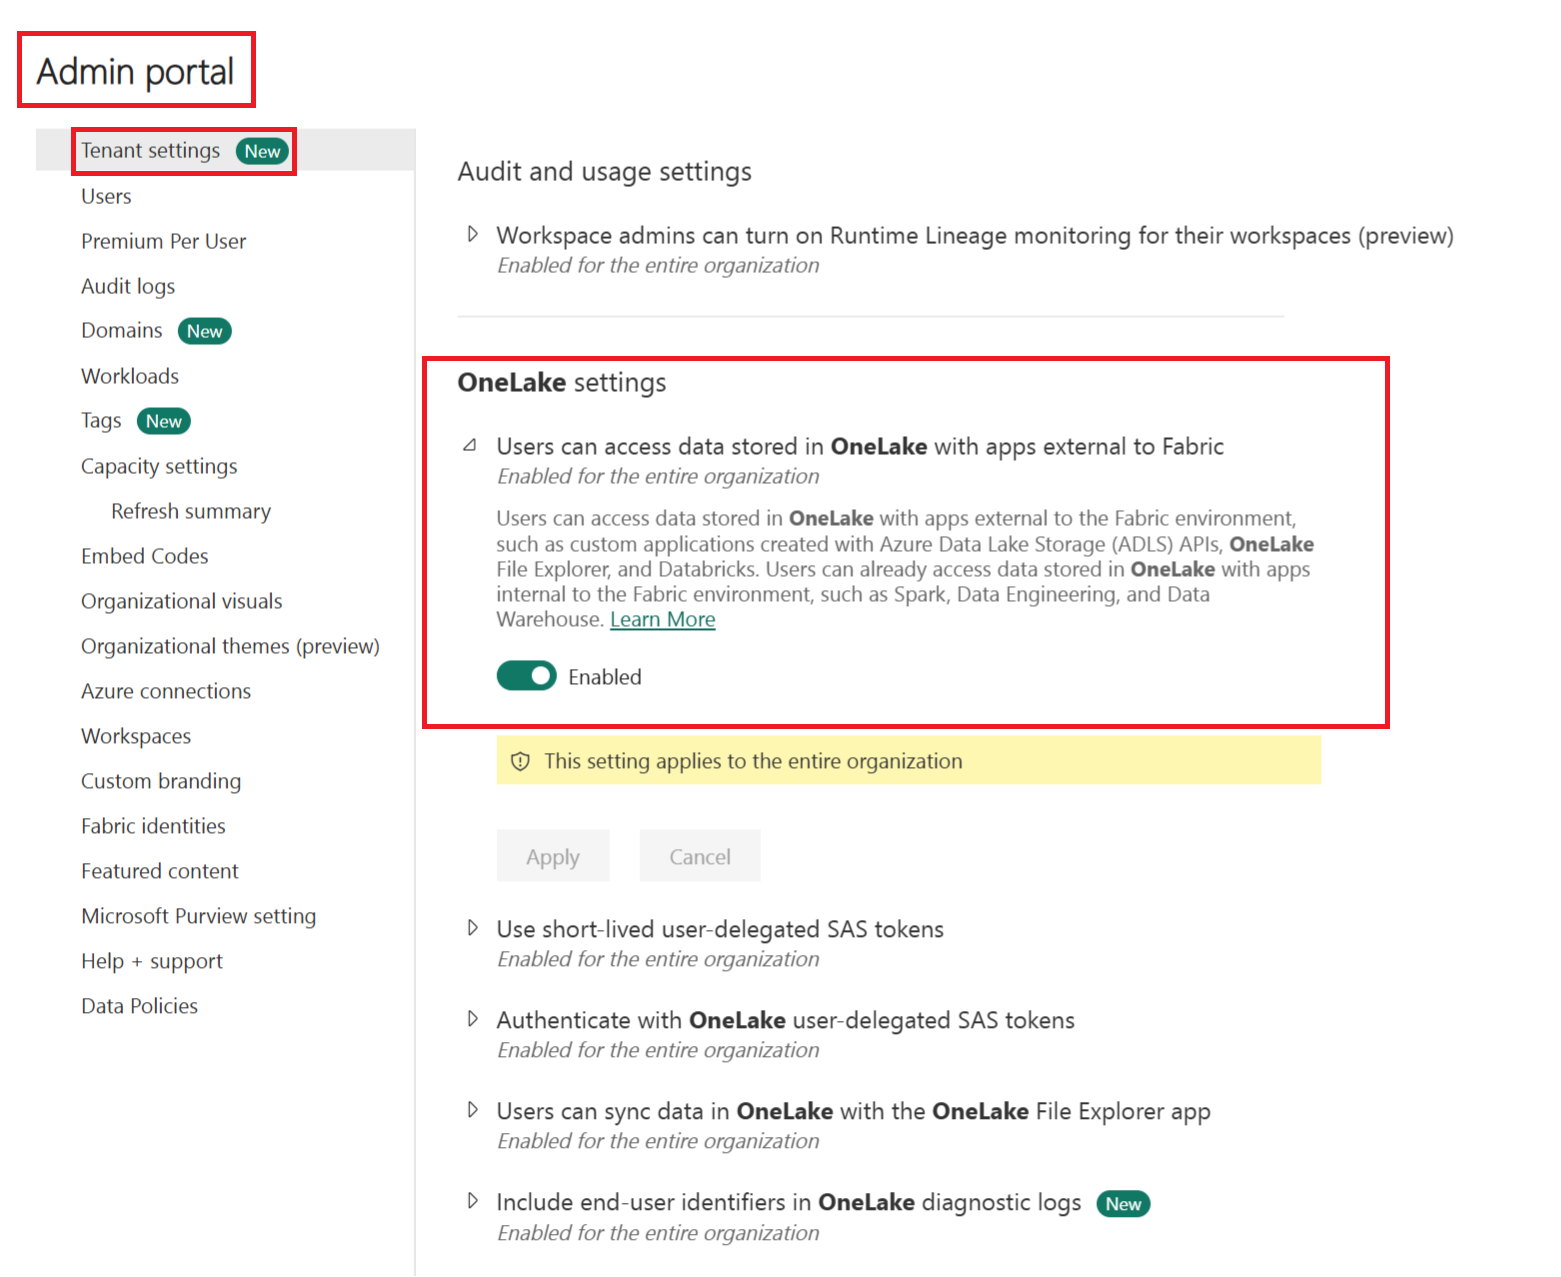Click the OneLake settings heading
Viewport: 1561px width, 1277px height.
(x=562, y=383)
